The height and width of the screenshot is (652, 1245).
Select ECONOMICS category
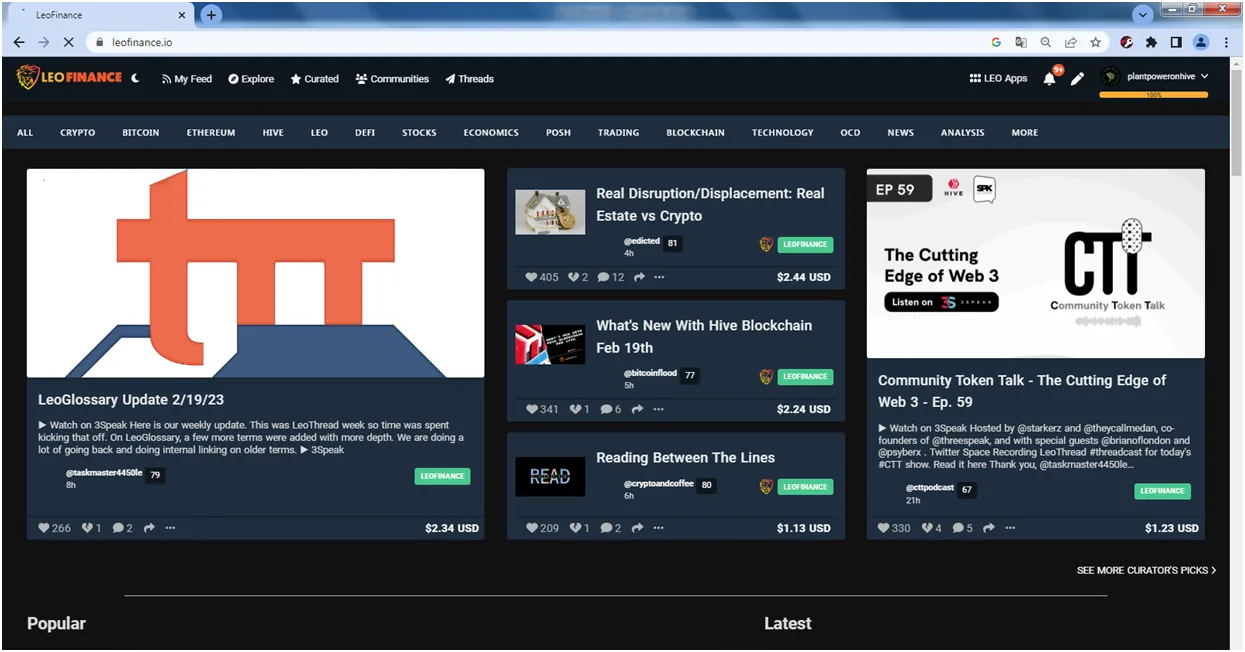click(491, 132)
